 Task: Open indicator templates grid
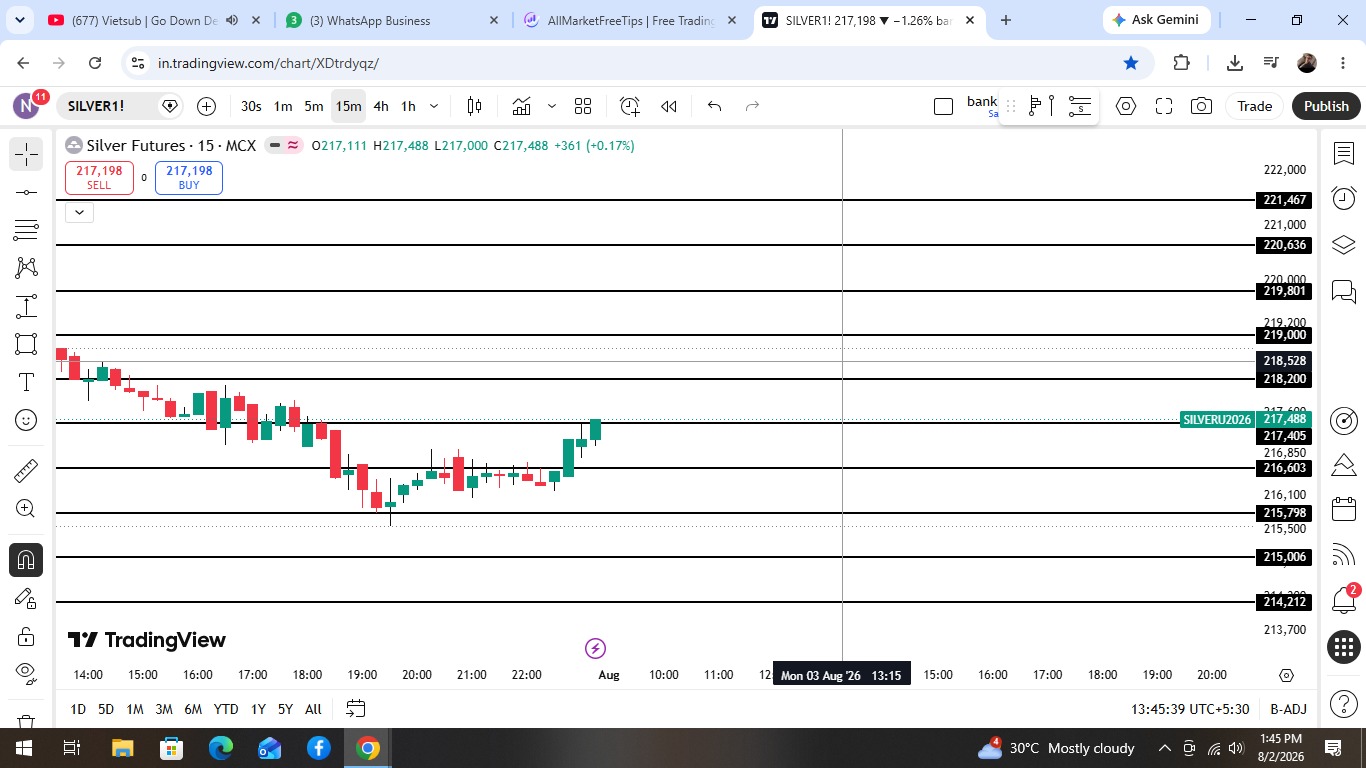click(x=583, y=106)
